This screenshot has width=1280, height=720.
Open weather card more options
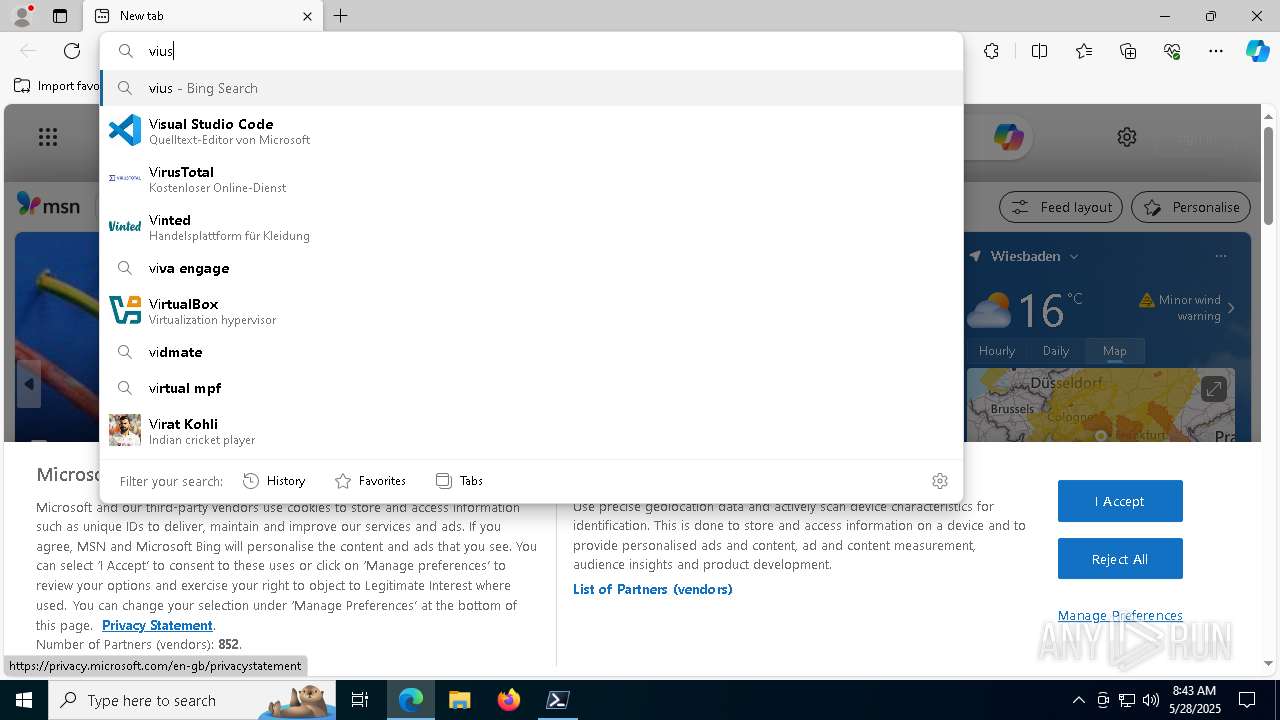tap(1220, 256)
